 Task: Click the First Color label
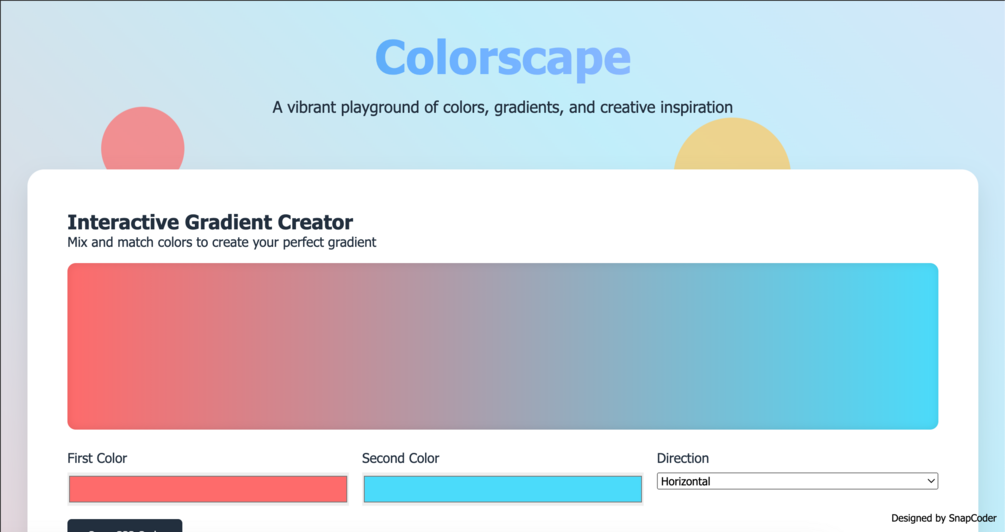click(97, 458)
